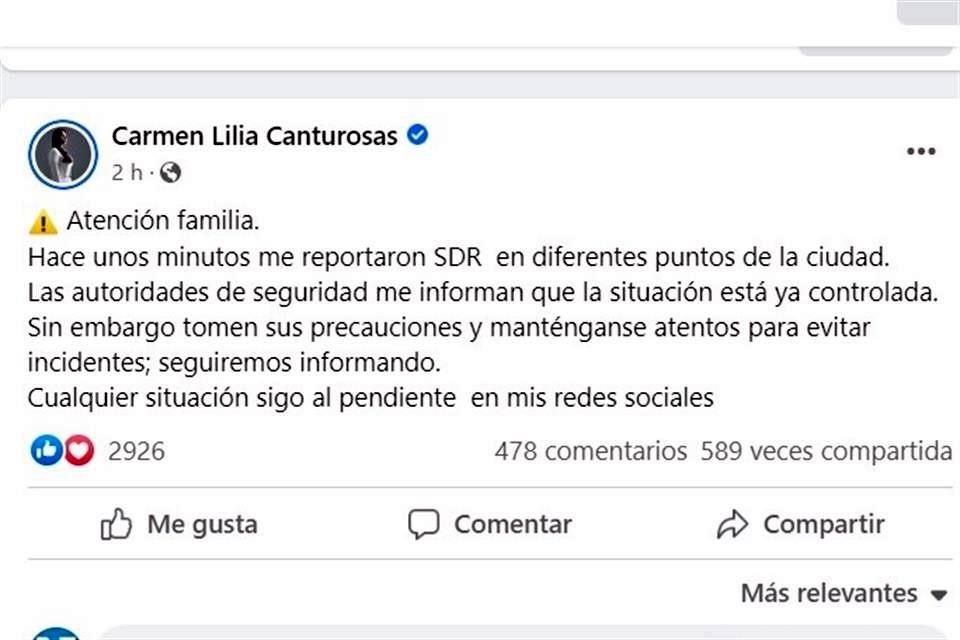960x640 pixels.
Task: Click the verified badge next to Carmen Lilia Canturosas
Action: click(417, 135)
